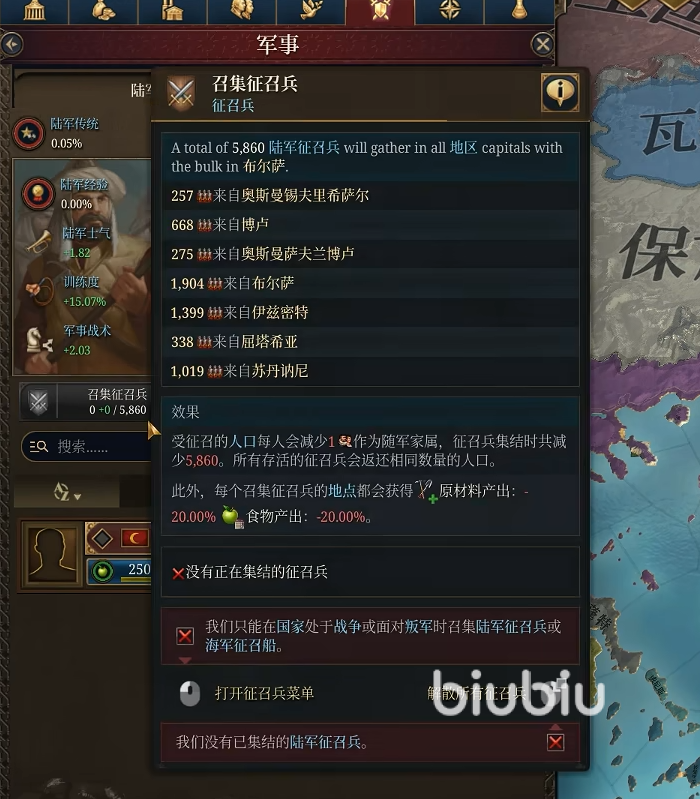The image size is (700, 799).
Task: Click 打开征召兵菜单 option
Action: coord(264,693)
